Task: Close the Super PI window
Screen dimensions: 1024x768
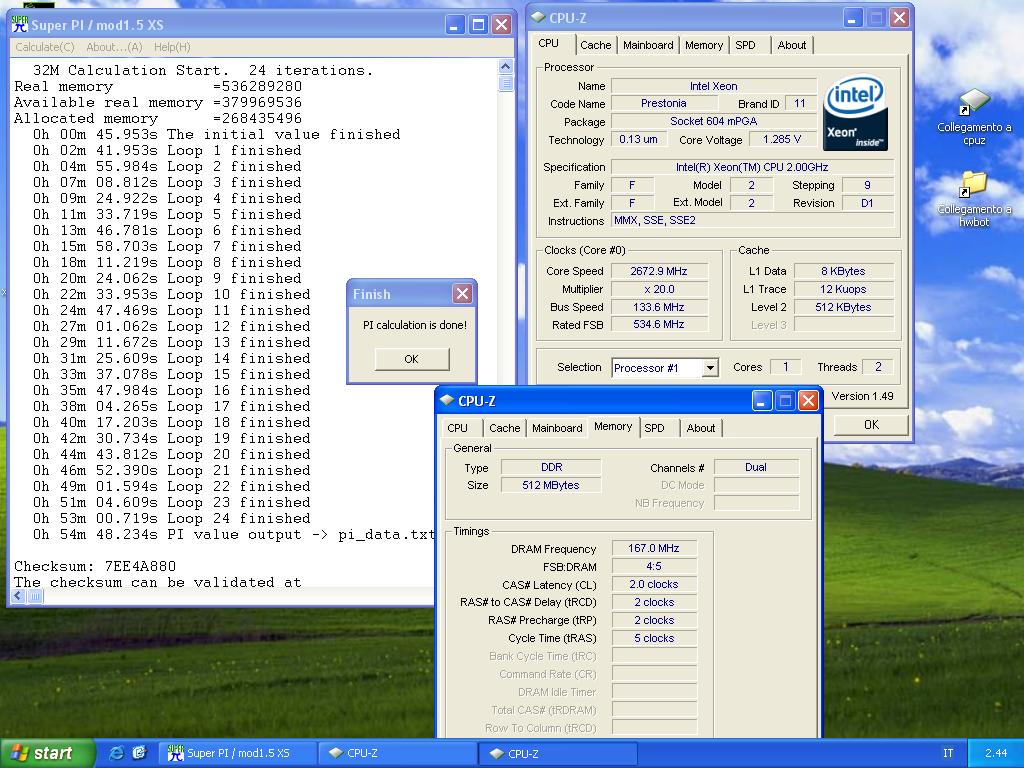Action: [x=502, y=25]
